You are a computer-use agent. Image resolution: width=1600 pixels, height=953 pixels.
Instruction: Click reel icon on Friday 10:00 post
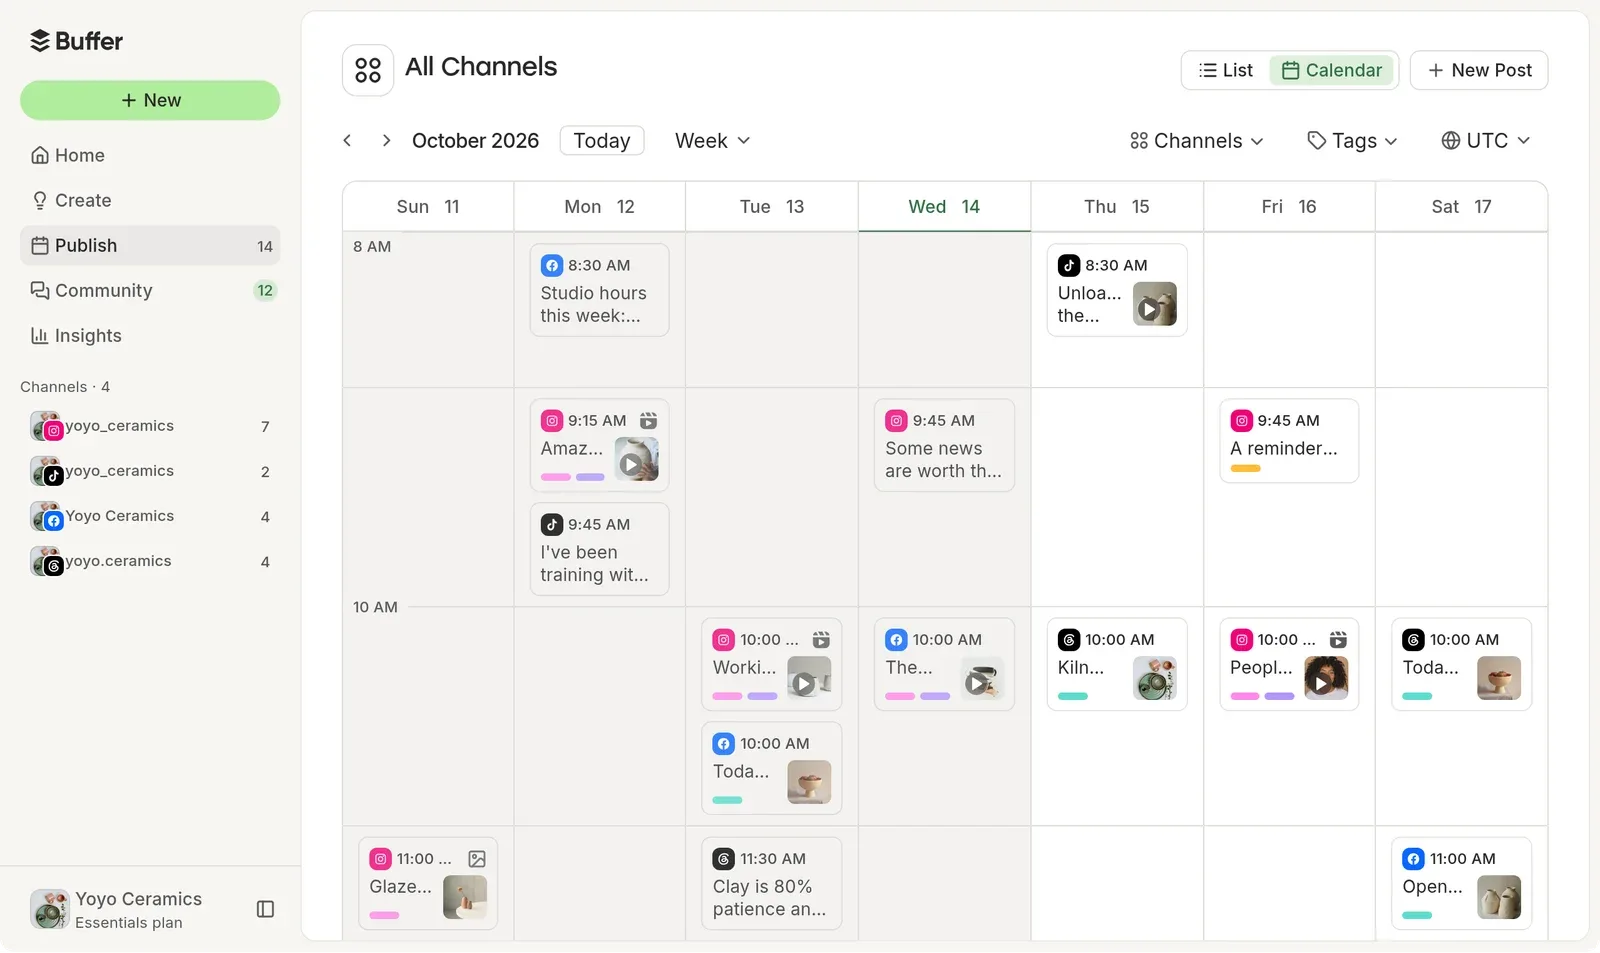pos(1338,640)
